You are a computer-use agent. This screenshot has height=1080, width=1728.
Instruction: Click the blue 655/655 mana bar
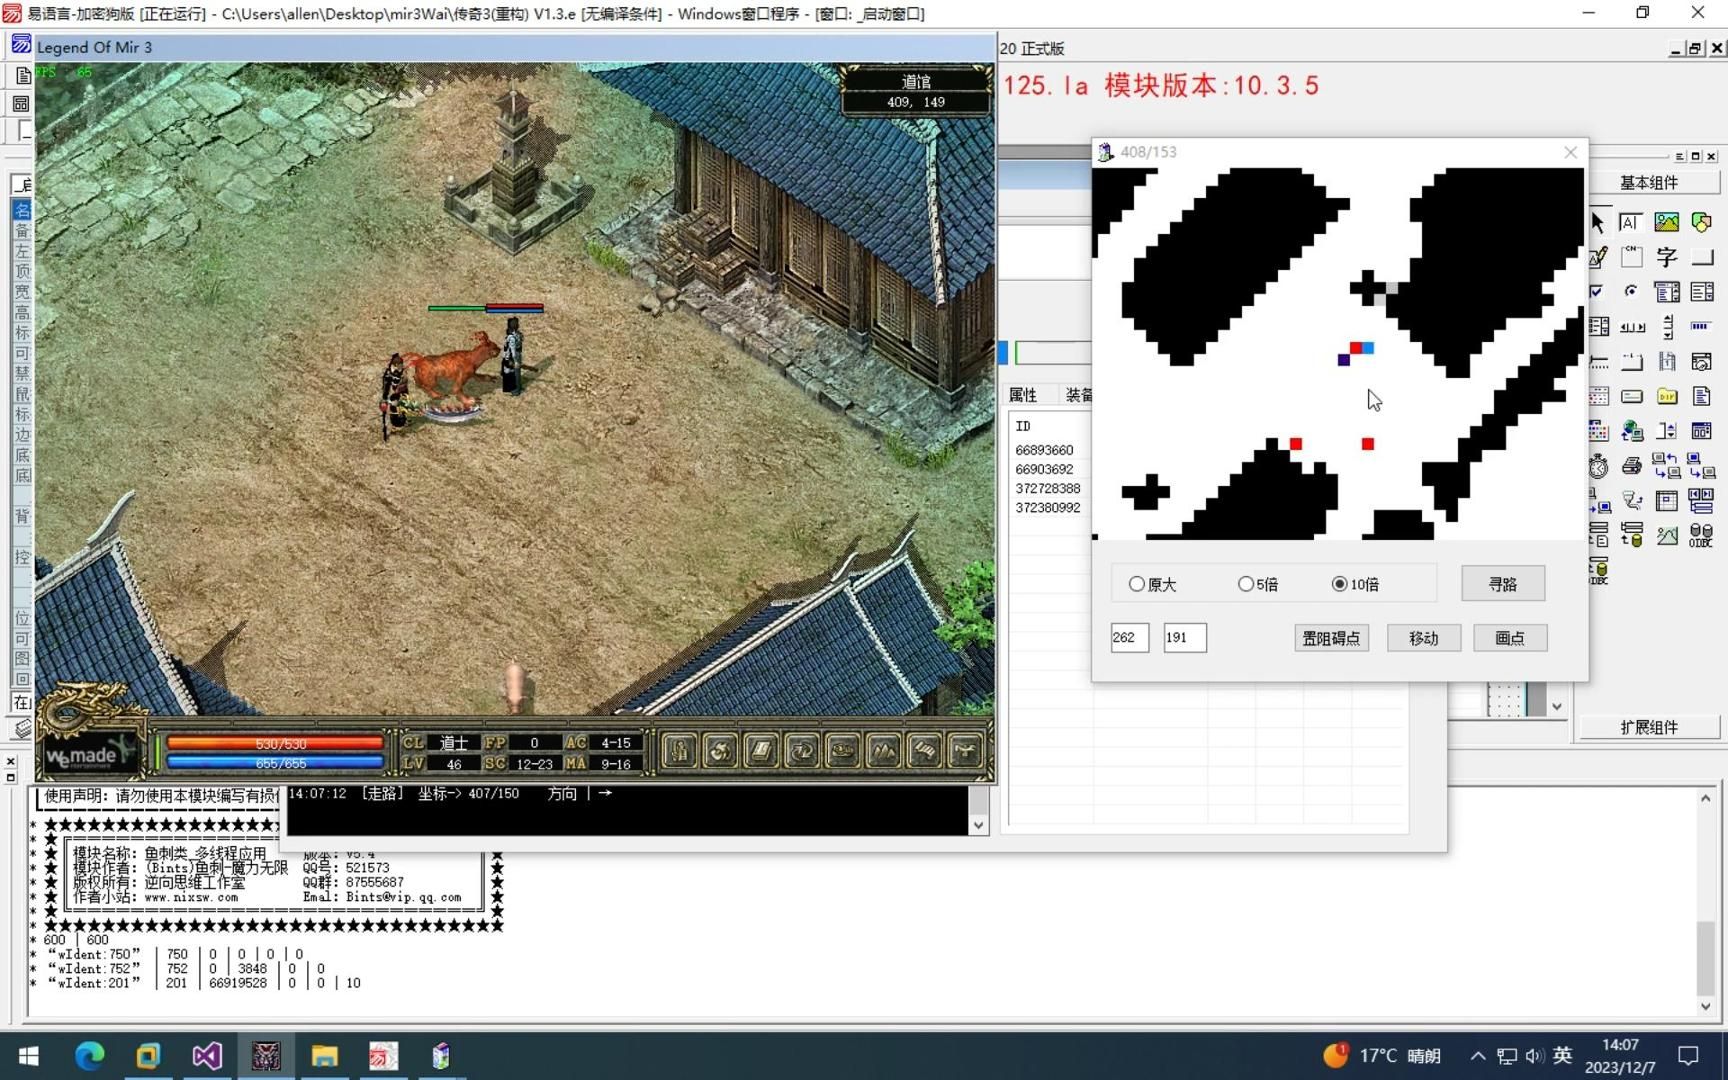pyautogui.click(x=275, y=763)
